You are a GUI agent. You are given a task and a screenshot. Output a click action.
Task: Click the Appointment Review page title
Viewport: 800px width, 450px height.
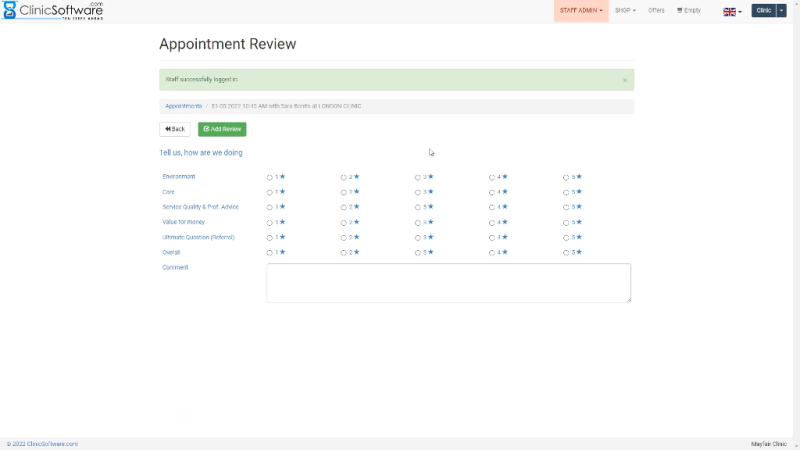click(x=228, y=44)
